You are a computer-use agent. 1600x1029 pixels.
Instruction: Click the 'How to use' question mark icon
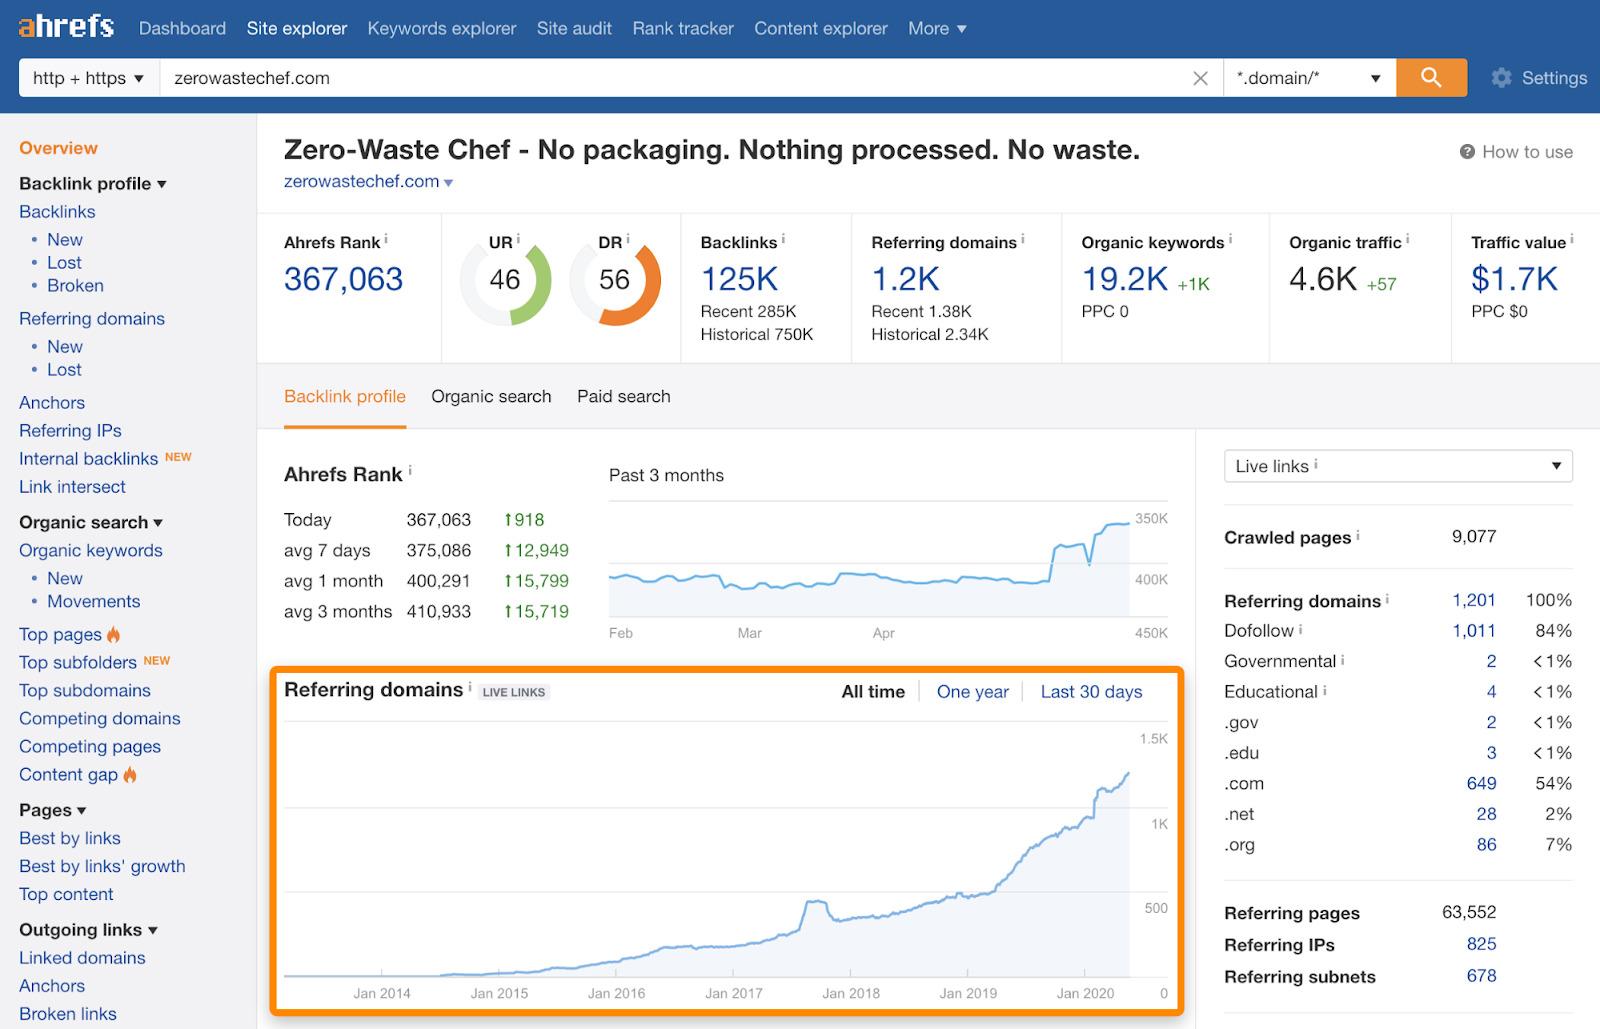coord(1465,152)
